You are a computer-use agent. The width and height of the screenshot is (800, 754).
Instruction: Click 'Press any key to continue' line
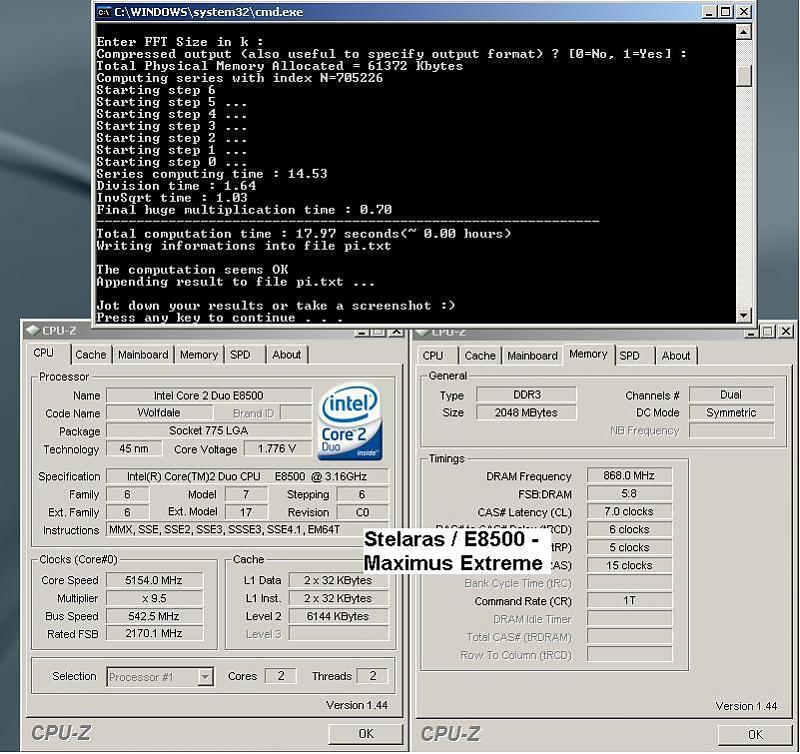[x=219, y=318]
